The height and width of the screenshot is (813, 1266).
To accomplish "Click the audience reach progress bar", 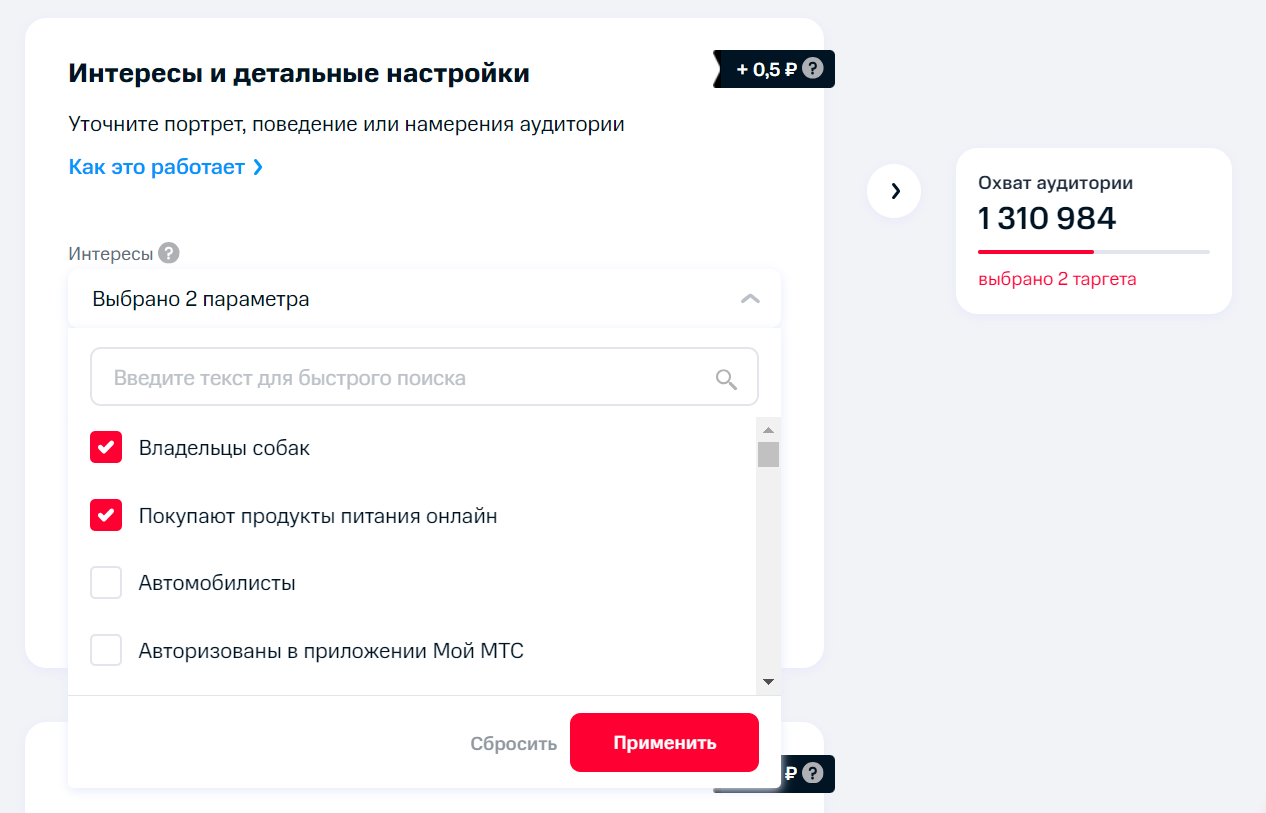I will pyautogui.click(x=1093, y=252).
